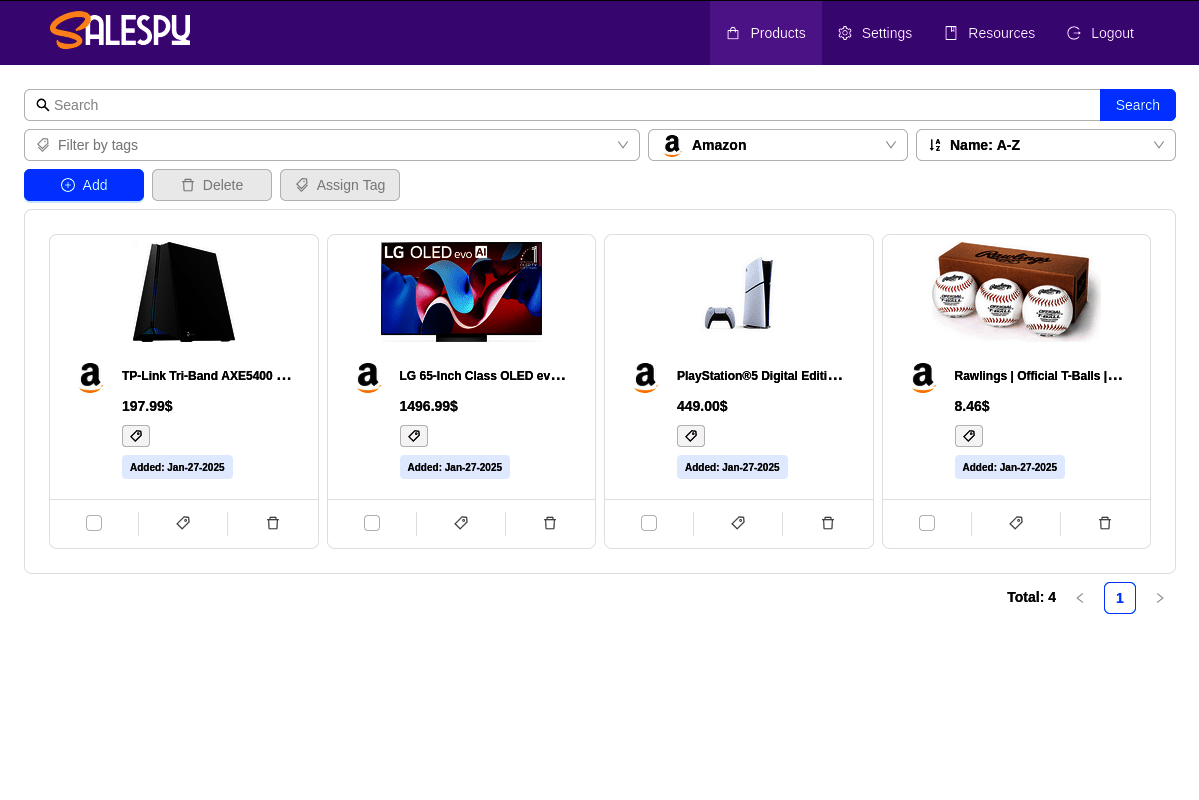Click Amazon logo on TP-Link card
The image size is (1199, 800).
click(90, 378)
